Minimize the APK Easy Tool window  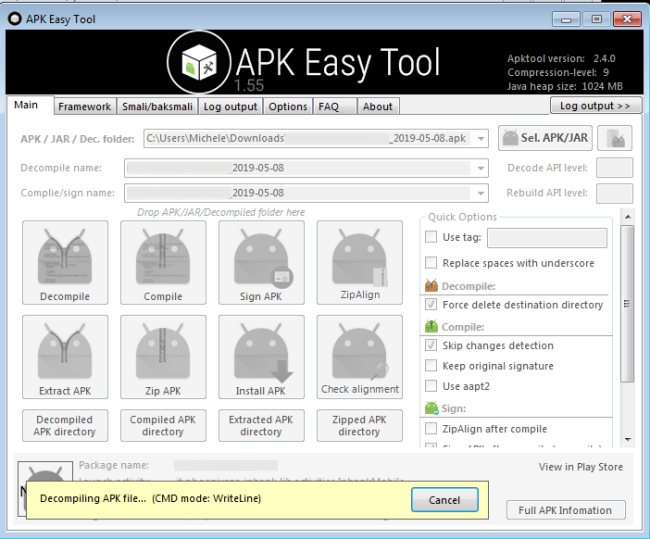[x=566, y=19]
